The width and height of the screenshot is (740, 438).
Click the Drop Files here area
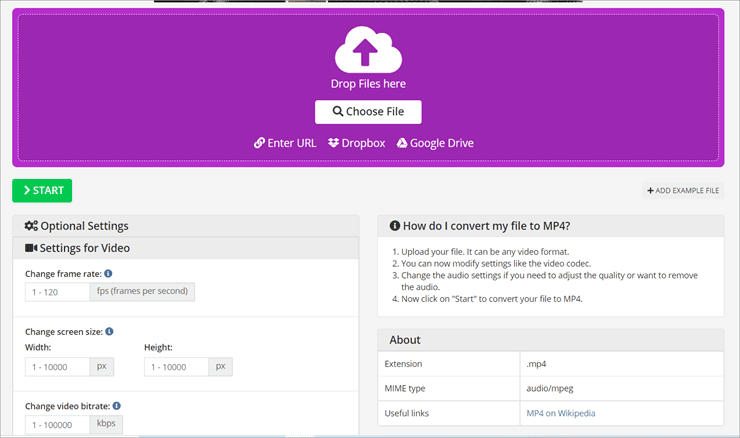[368, 84]
